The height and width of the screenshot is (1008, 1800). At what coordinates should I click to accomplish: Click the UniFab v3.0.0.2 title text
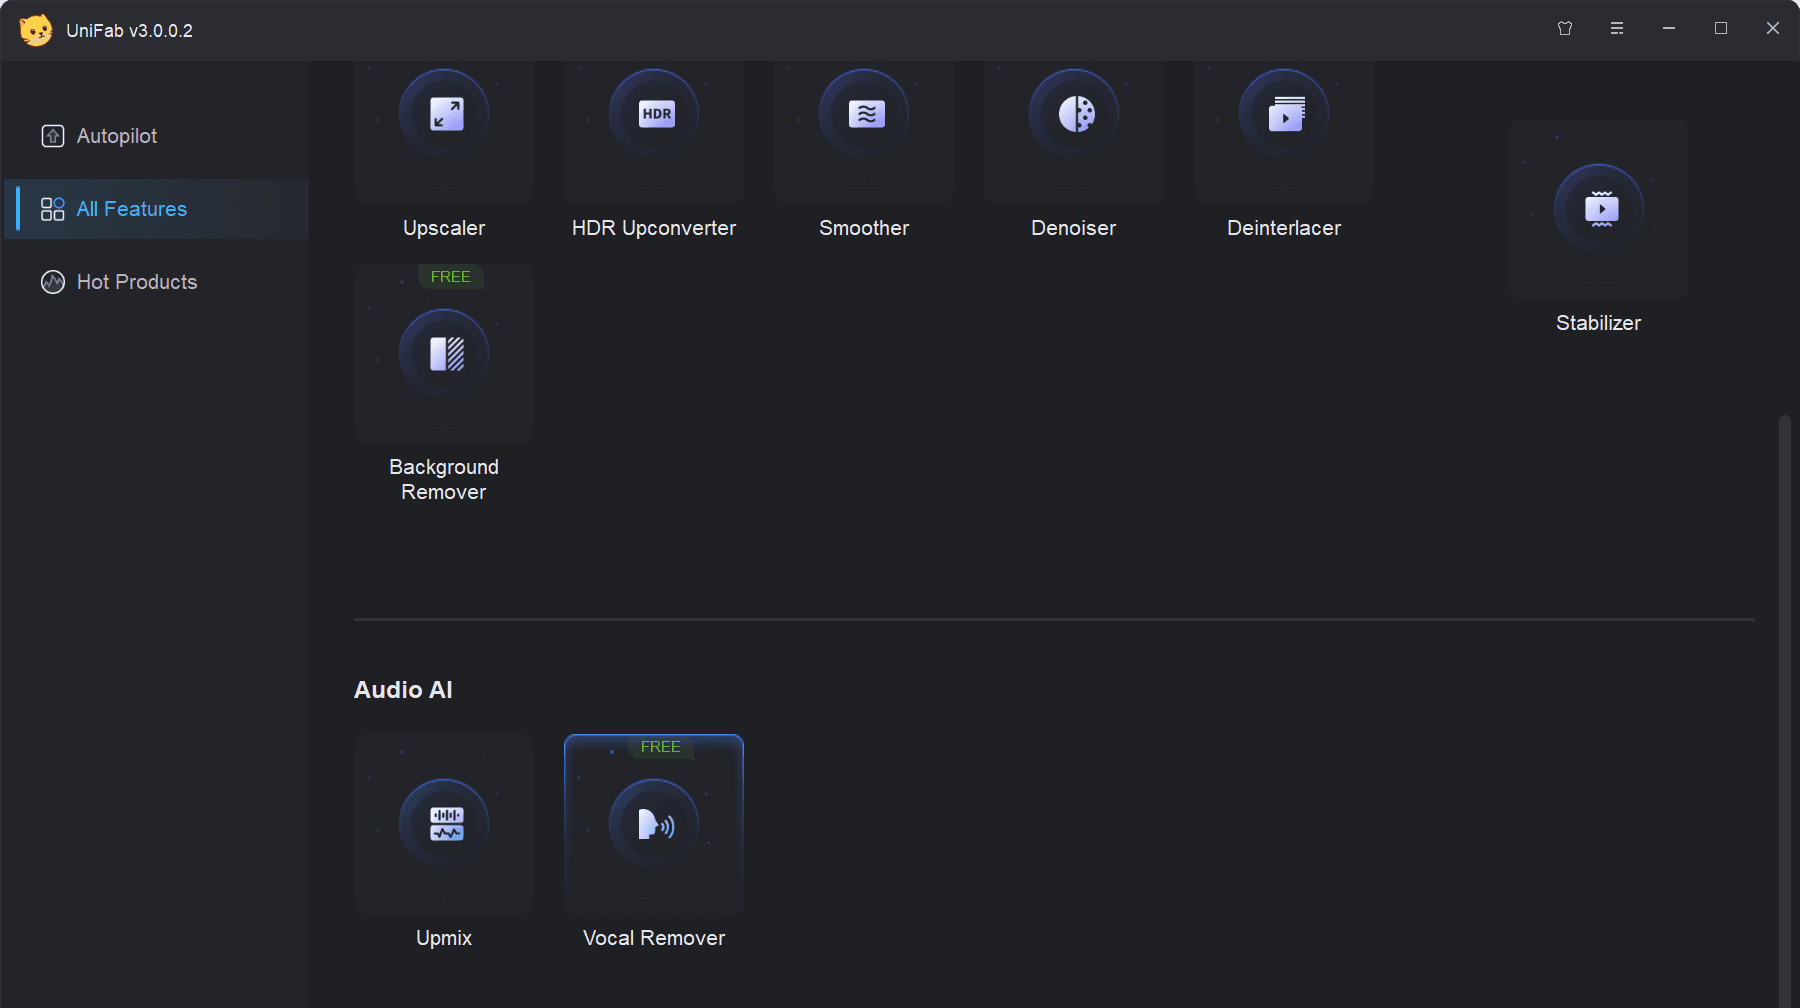click(x=130, y=31)
